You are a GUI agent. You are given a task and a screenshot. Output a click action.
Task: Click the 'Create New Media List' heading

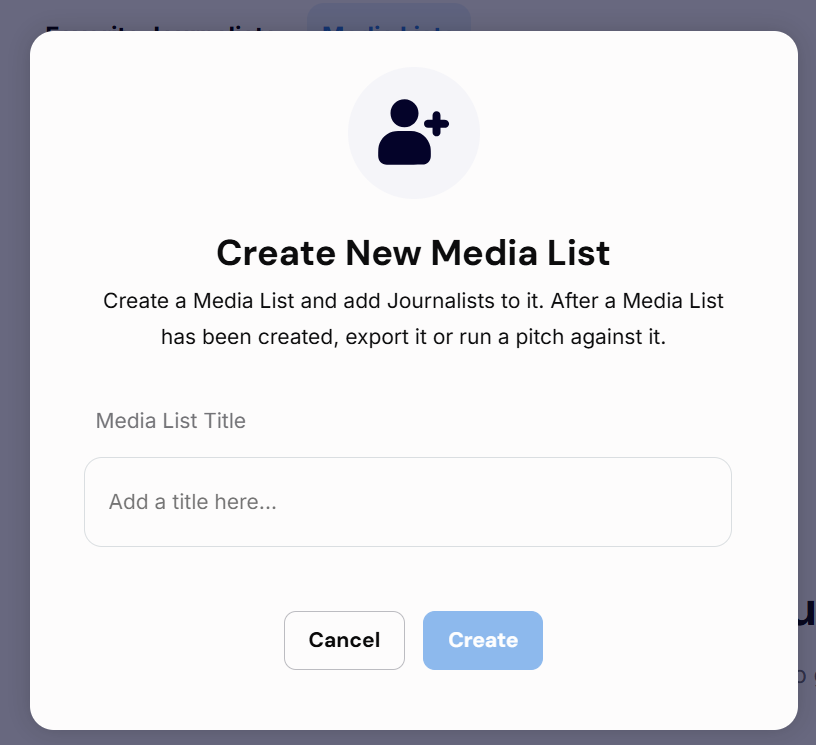[x=413, y=253]
